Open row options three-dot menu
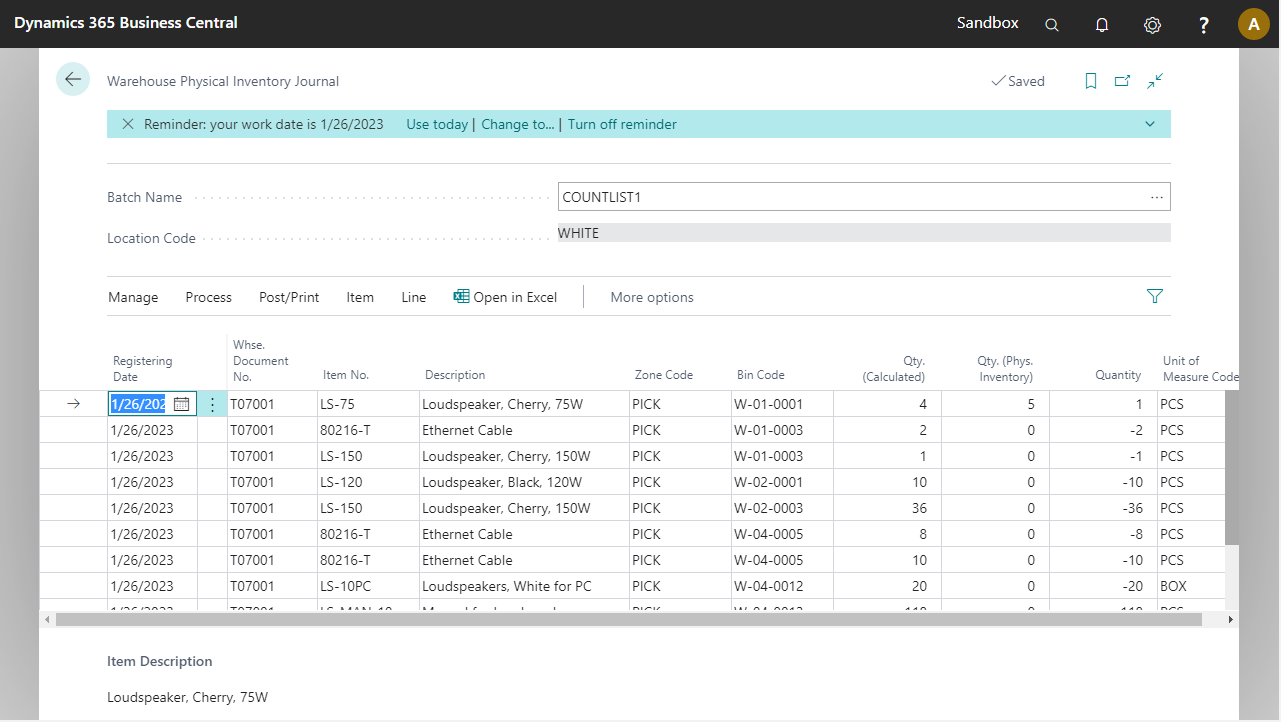 (x=212, y=404)
